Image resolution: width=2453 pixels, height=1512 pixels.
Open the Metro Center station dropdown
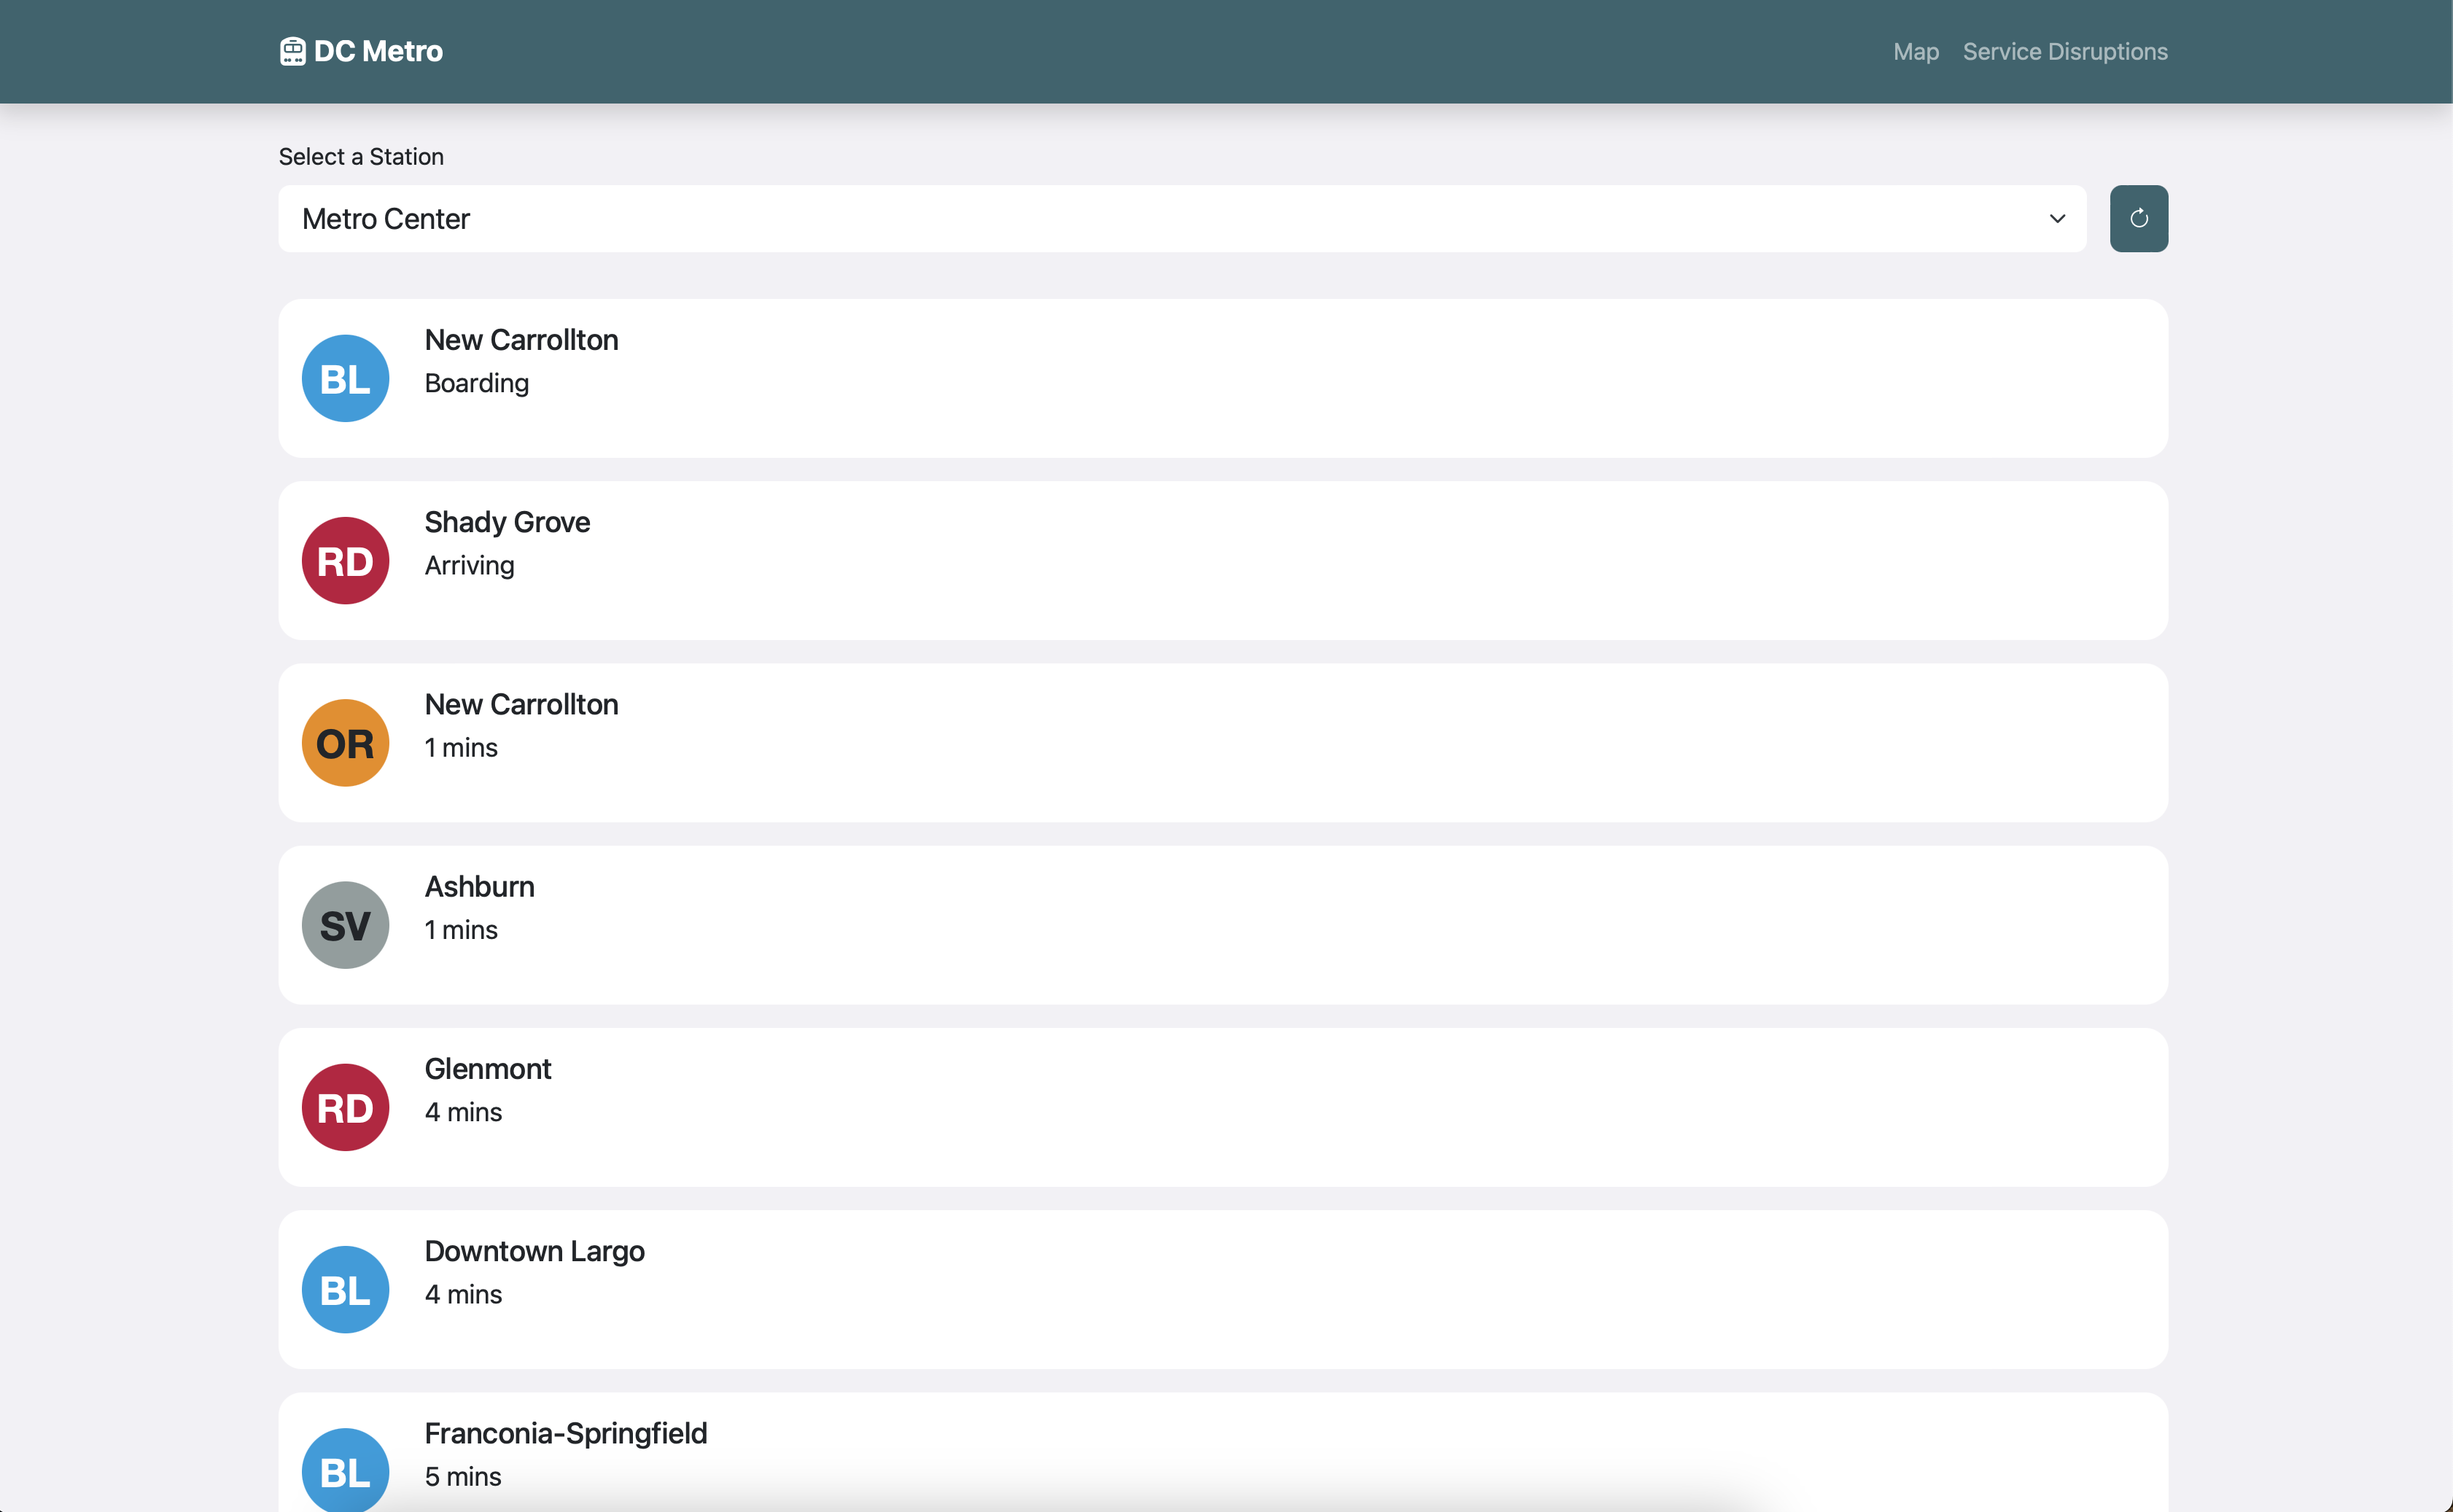1182,218
